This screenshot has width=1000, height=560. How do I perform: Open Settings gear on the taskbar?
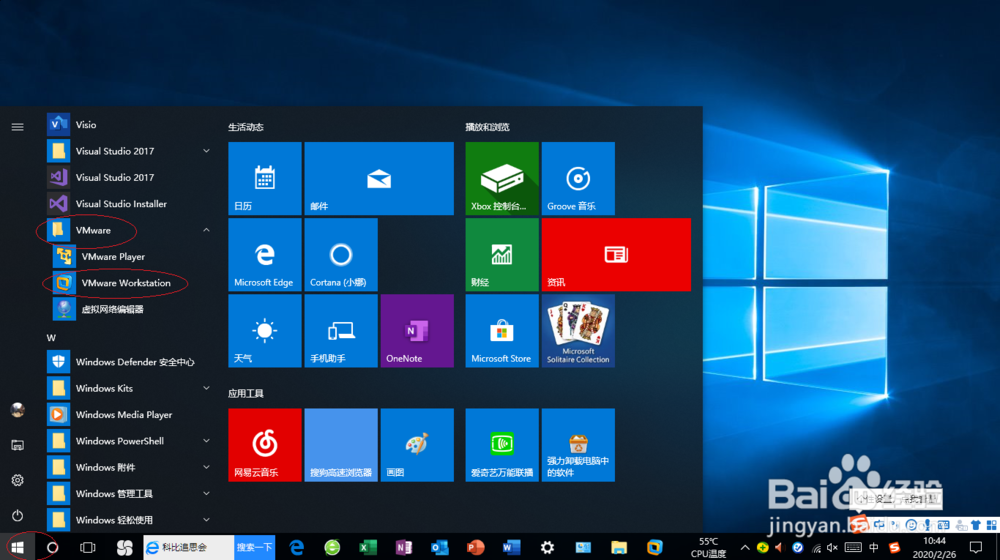pos(547,547)
